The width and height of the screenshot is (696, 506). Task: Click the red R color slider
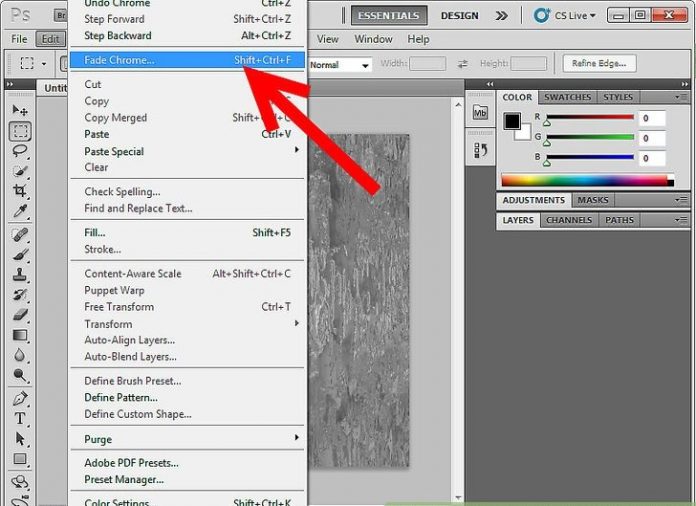pos(588,117)
